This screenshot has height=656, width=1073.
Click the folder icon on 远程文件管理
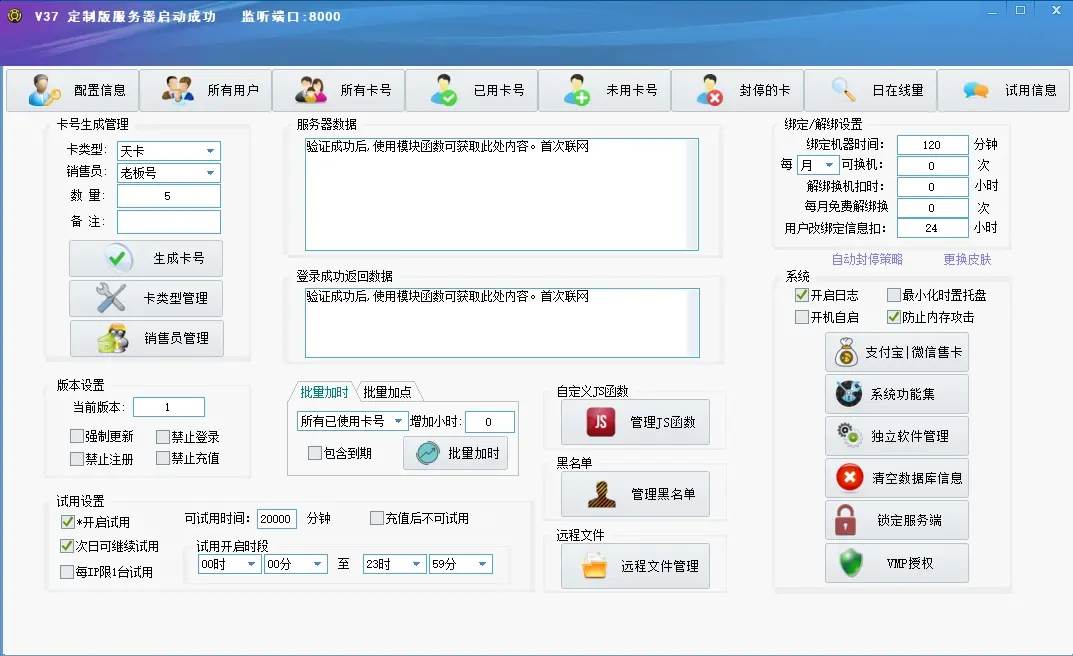pos(594,566)
